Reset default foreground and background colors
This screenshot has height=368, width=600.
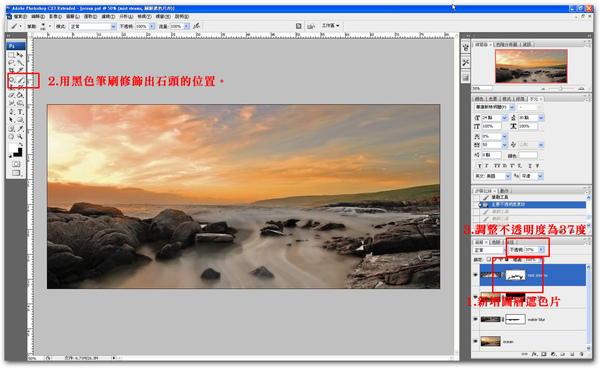[x=10, y=156]
